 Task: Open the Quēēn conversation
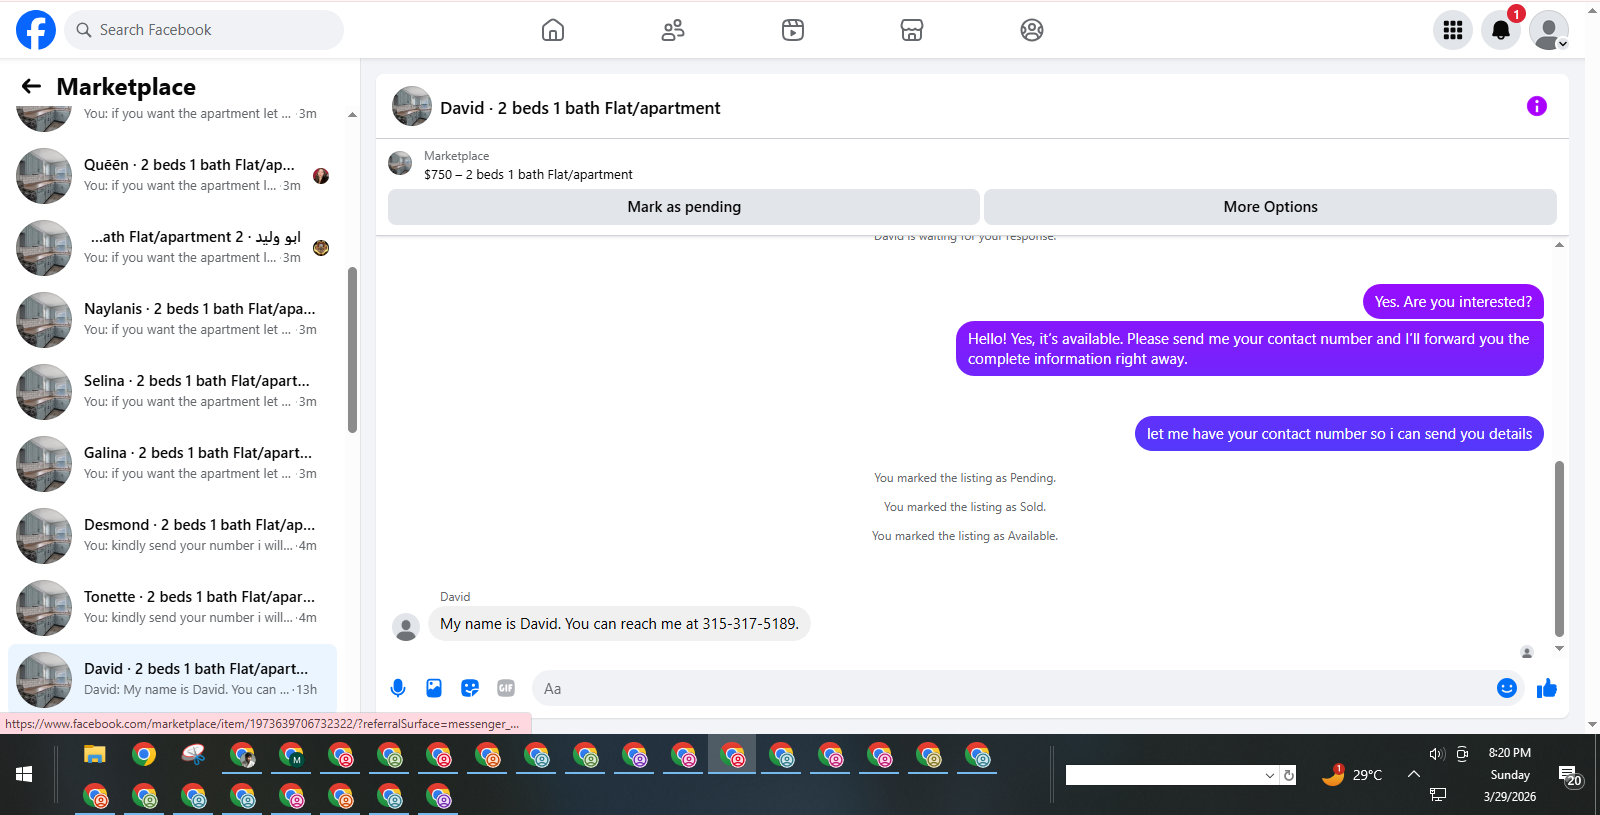point(172,176)
